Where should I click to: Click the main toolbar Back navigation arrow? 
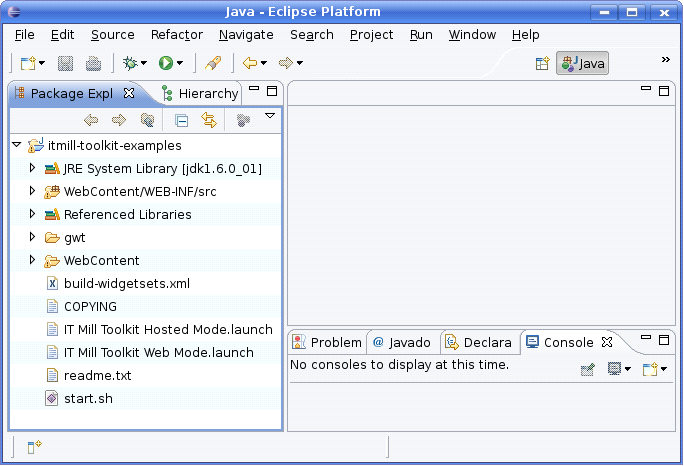pyautogui.click(x=250, y=63)
